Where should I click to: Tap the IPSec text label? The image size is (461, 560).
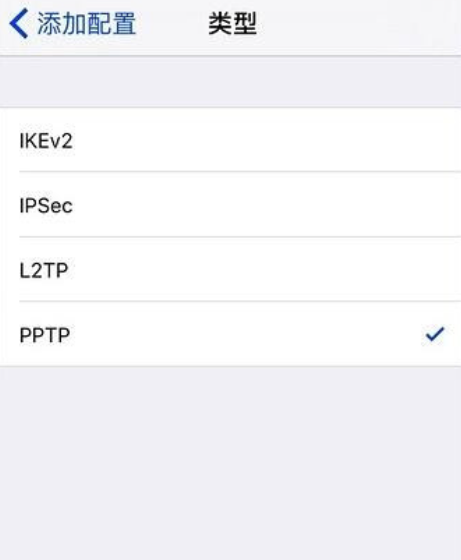coord(46,206)
